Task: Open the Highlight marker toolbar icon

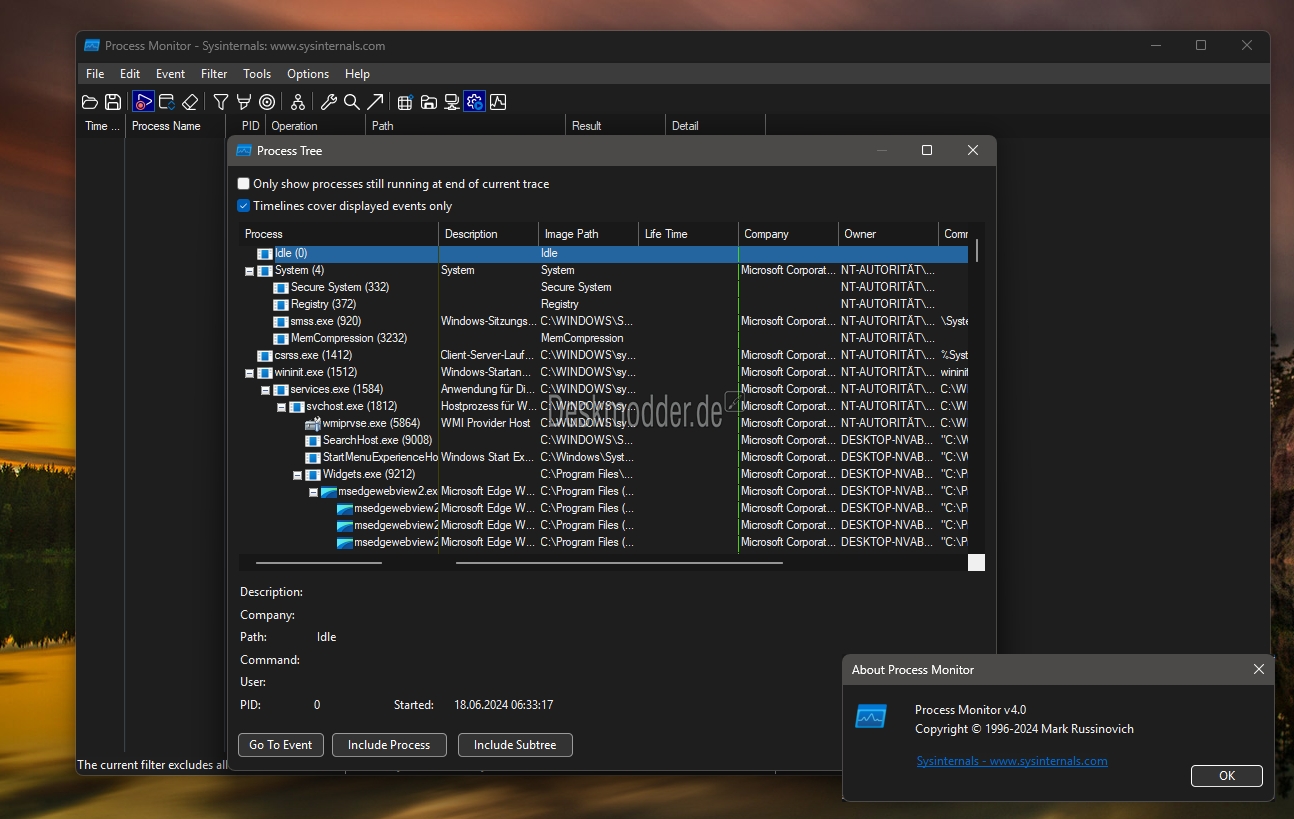Action: point(243,102)
